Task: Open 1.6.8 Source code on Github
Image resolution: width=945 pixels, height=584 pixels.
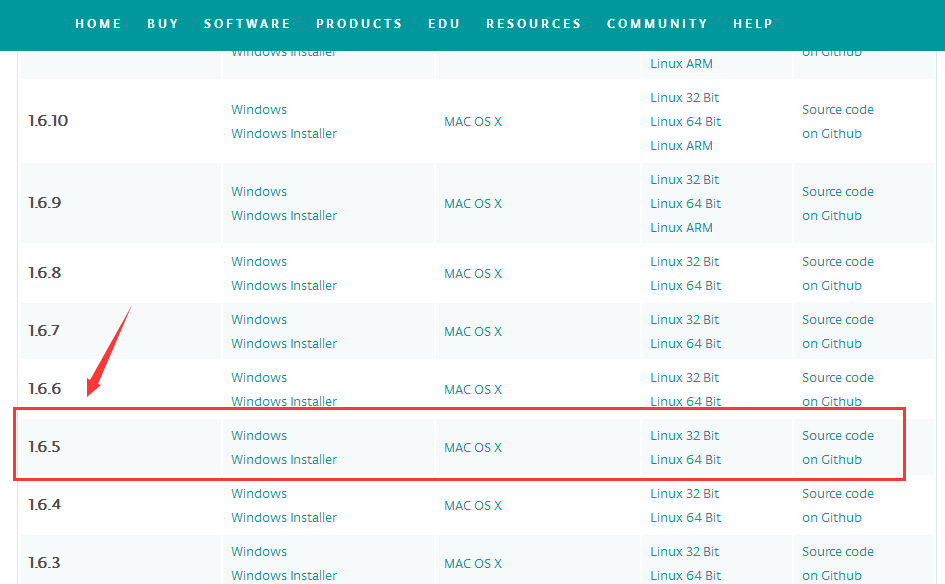Action: (x=838, y=274)
